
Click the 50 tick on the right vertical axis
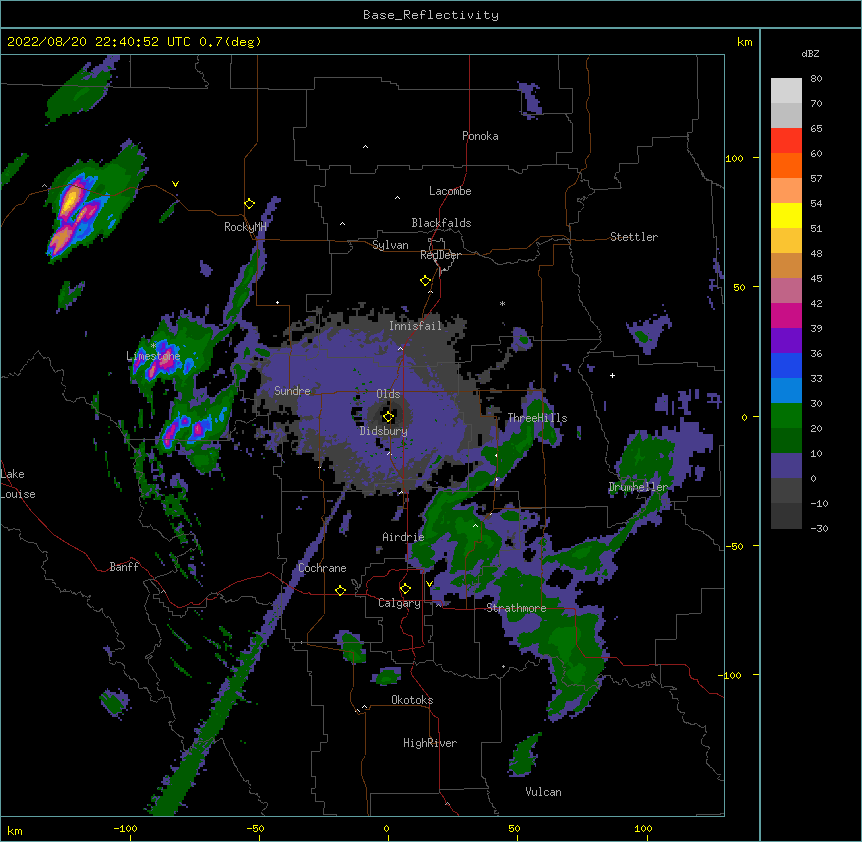739,287
